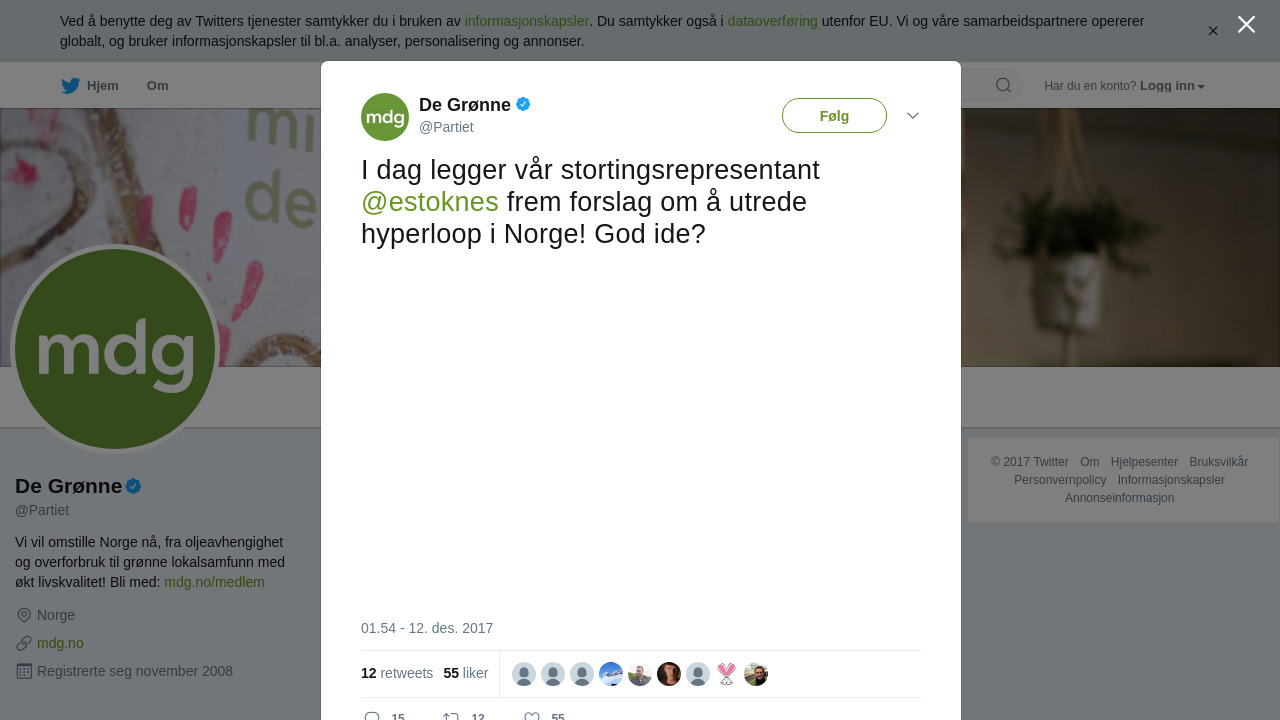This screenshot has height=720, width=1280.
Task: Open the mdg.no website link
Action: (60, 643)
